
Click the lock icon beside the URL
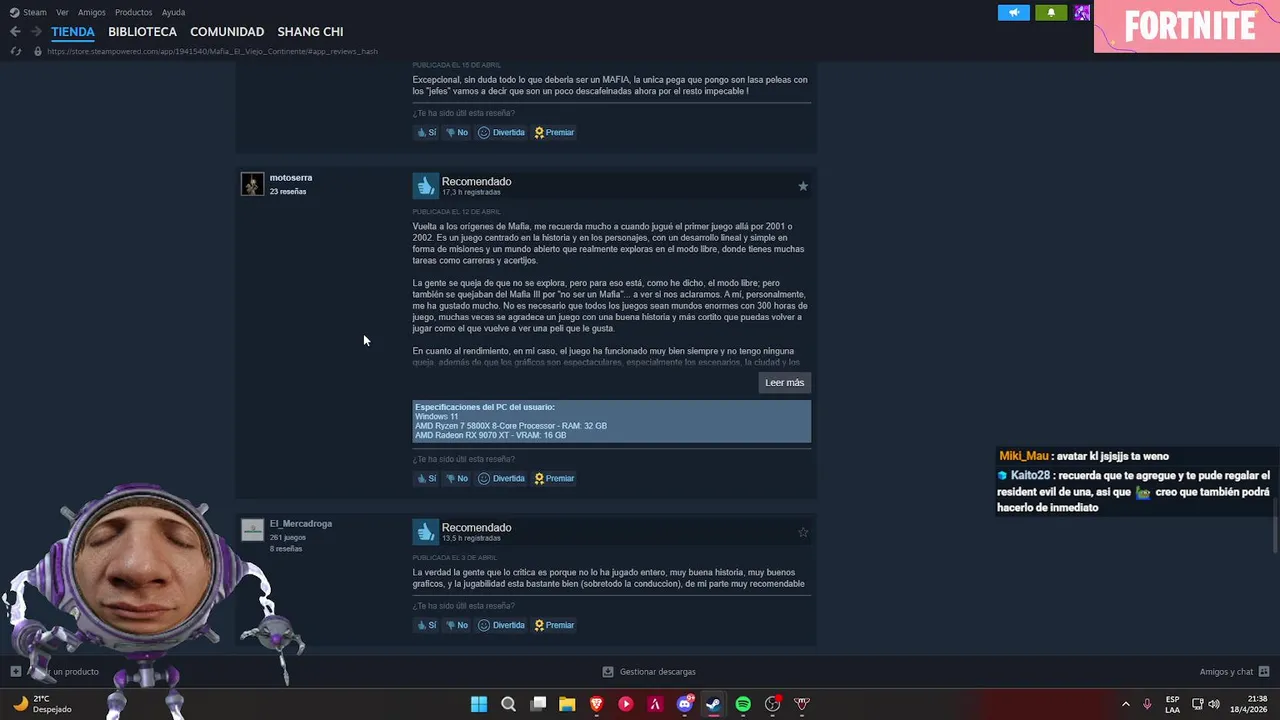pyautogui.click(x=37, y=51)
